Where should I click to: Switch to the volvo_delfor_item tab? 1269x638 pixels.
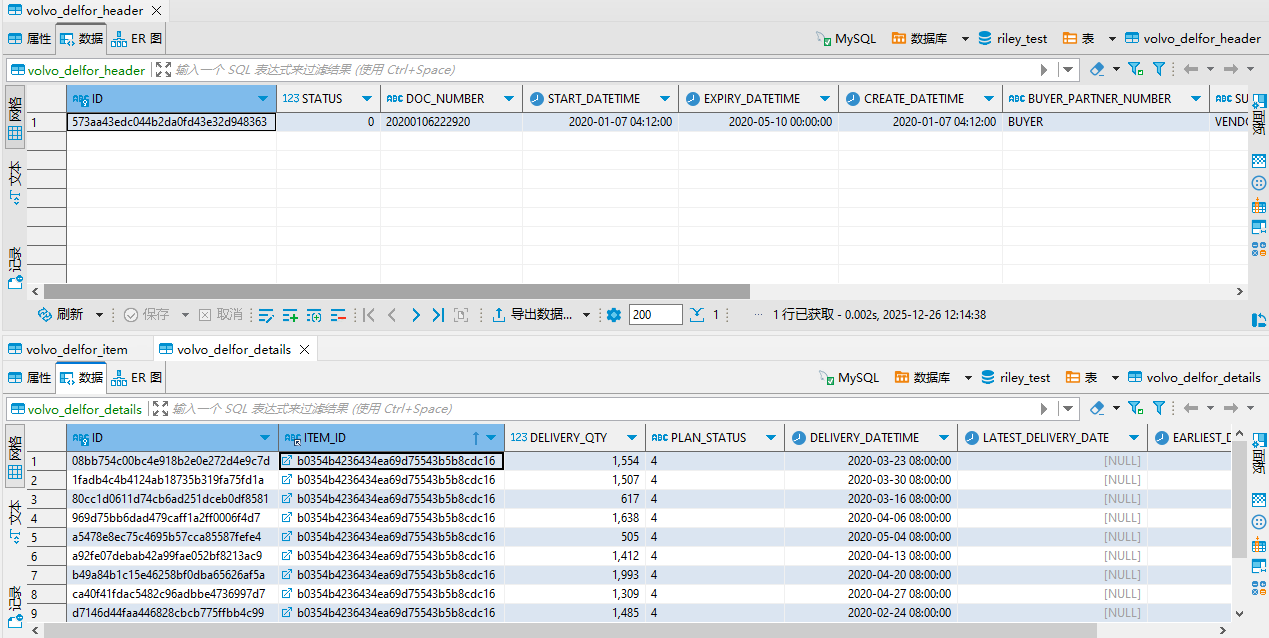(77, 349)
